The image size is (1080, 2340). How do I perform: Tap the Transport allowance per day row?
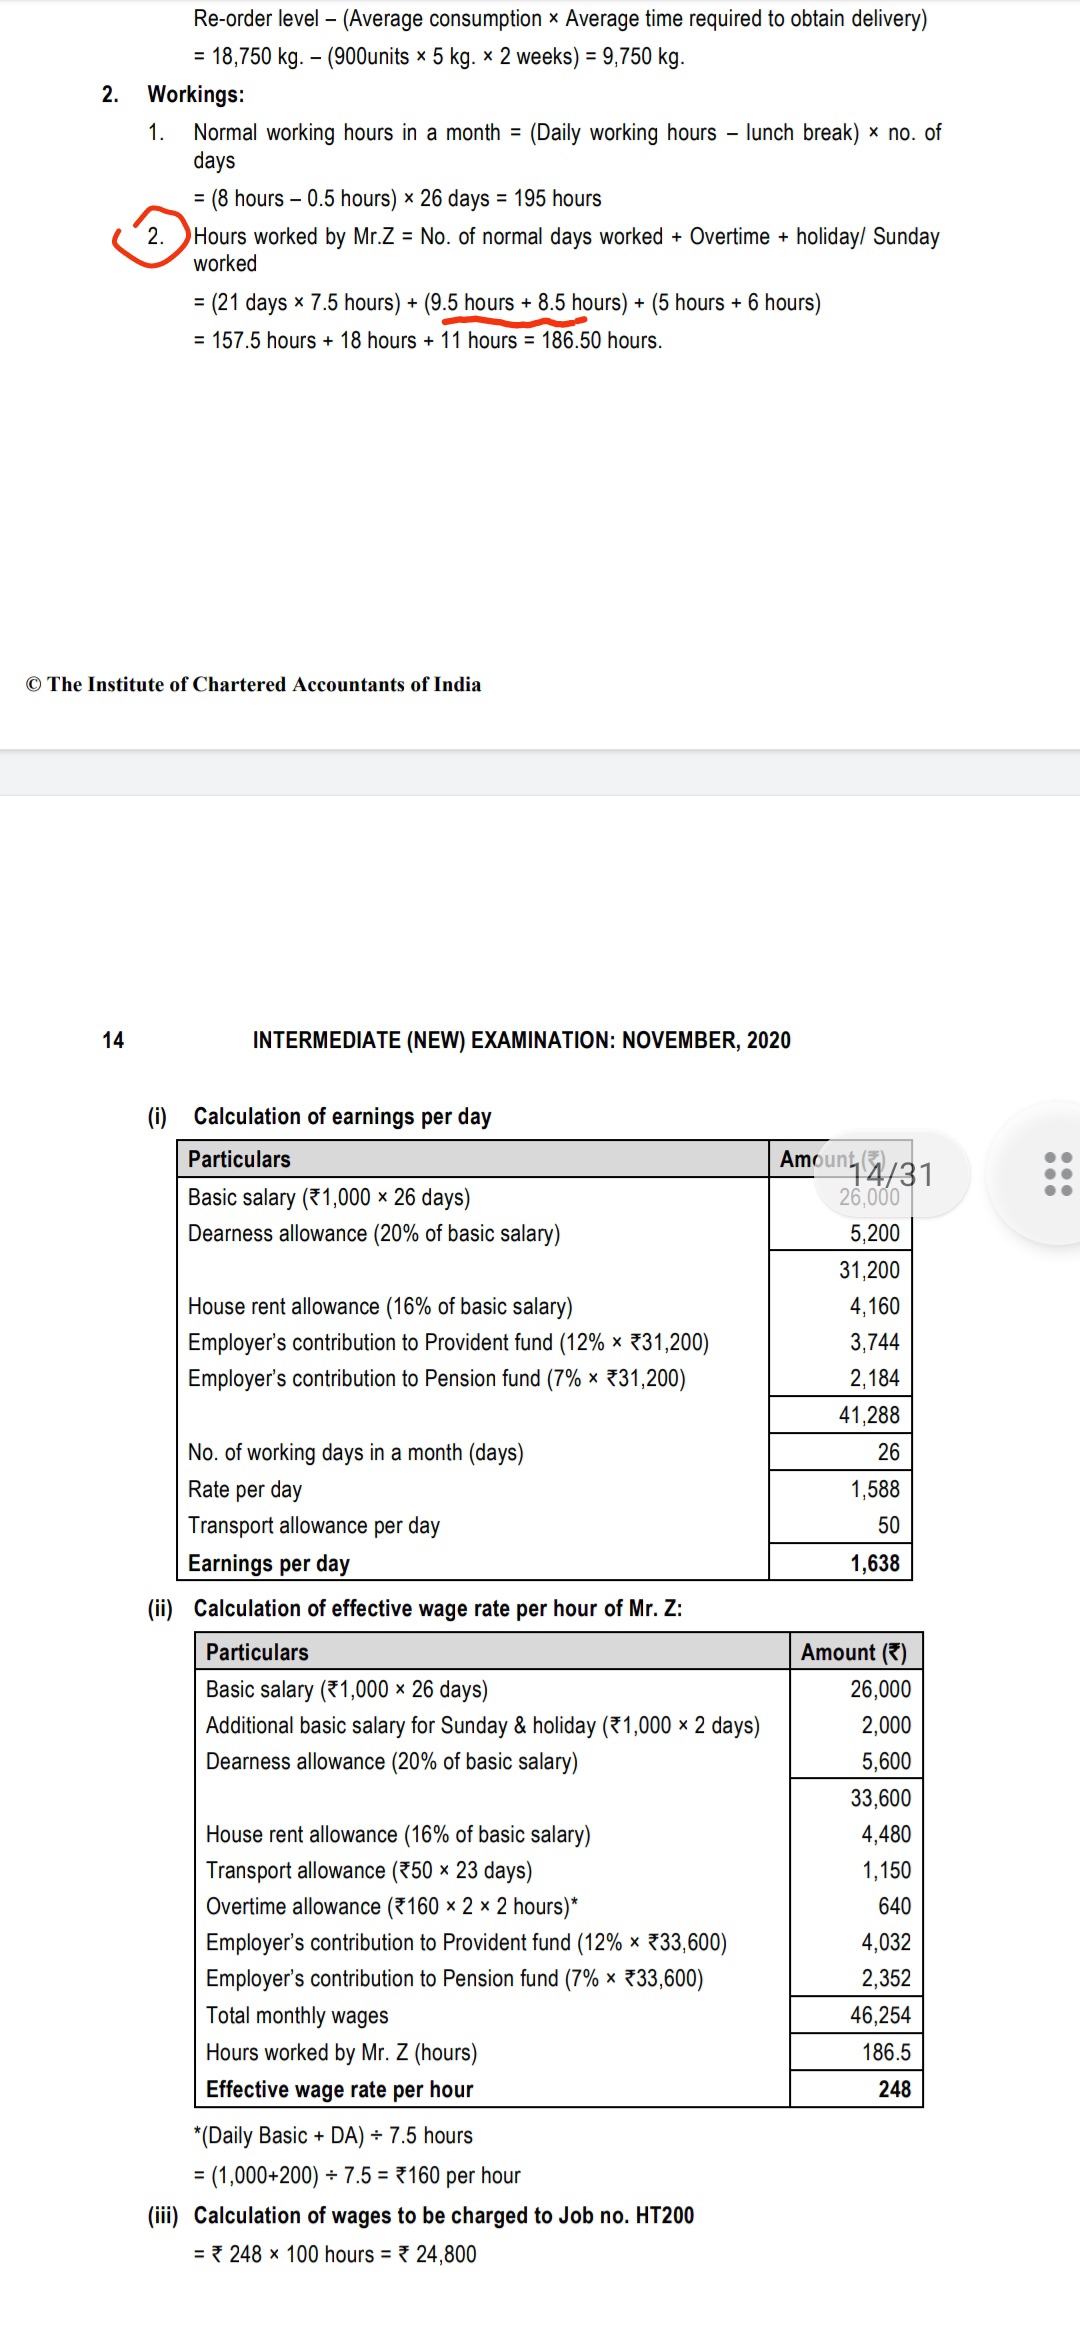(314, 1525)
